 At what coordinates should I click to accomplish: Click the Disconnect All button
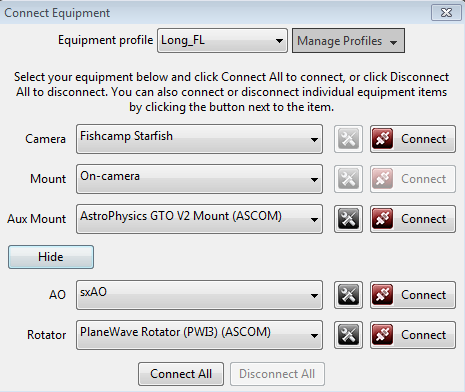[277, 374]
